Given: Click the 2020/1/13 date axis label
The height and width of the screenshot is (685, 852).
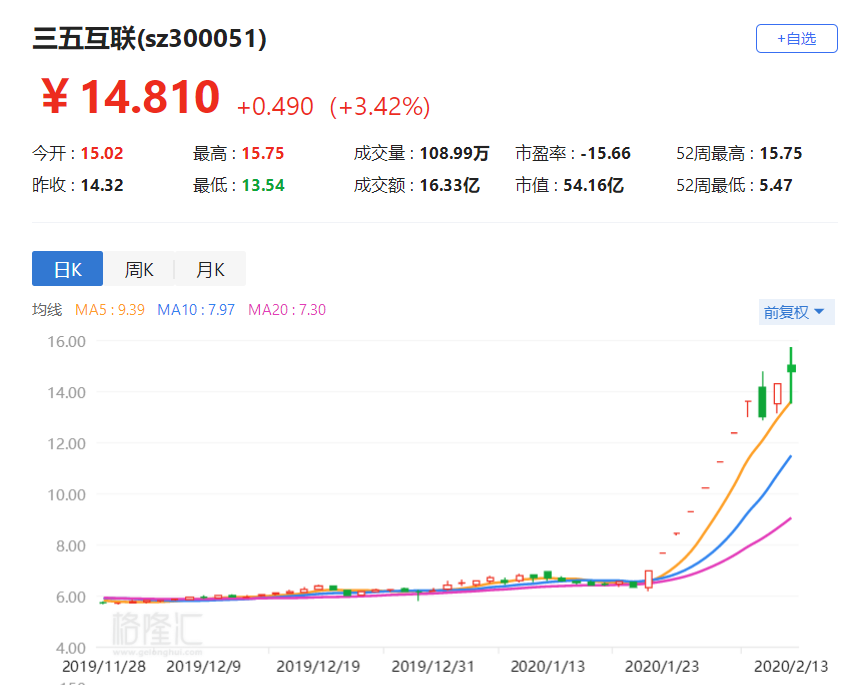Looking at the screenshot, I should point(548,667).
